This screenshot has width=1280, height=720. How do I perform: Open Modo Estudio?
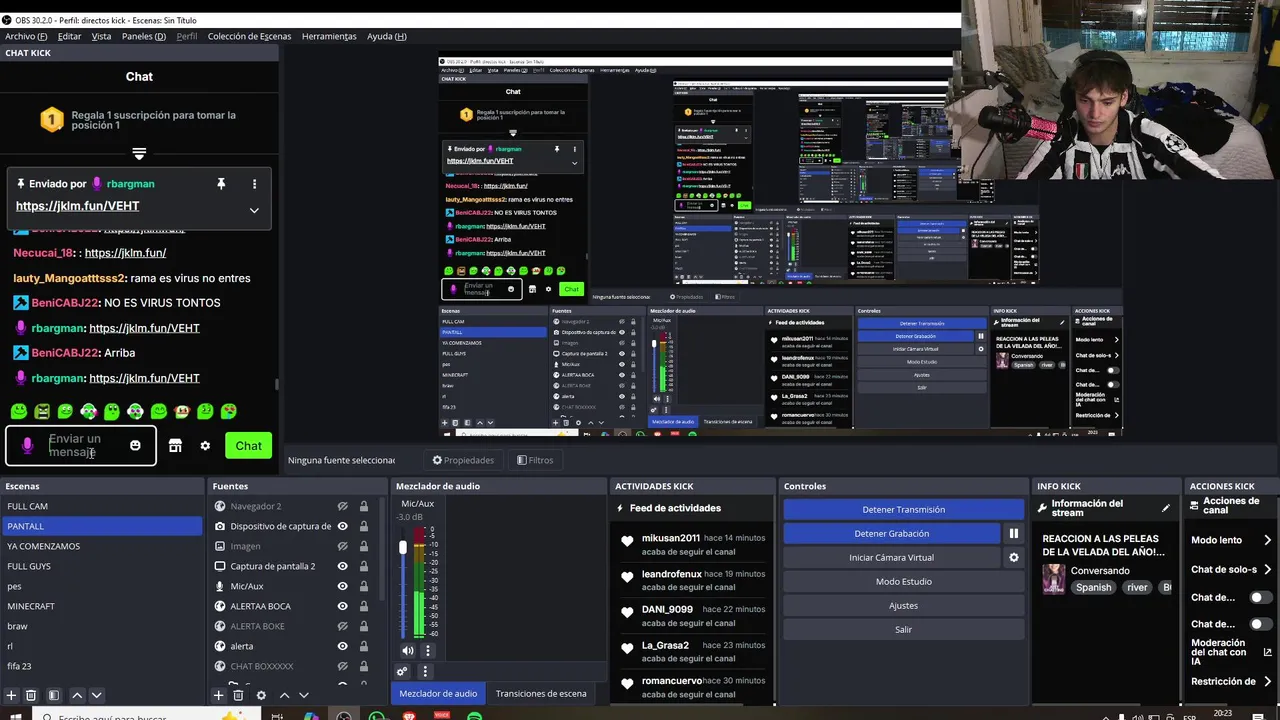[903, 581]
